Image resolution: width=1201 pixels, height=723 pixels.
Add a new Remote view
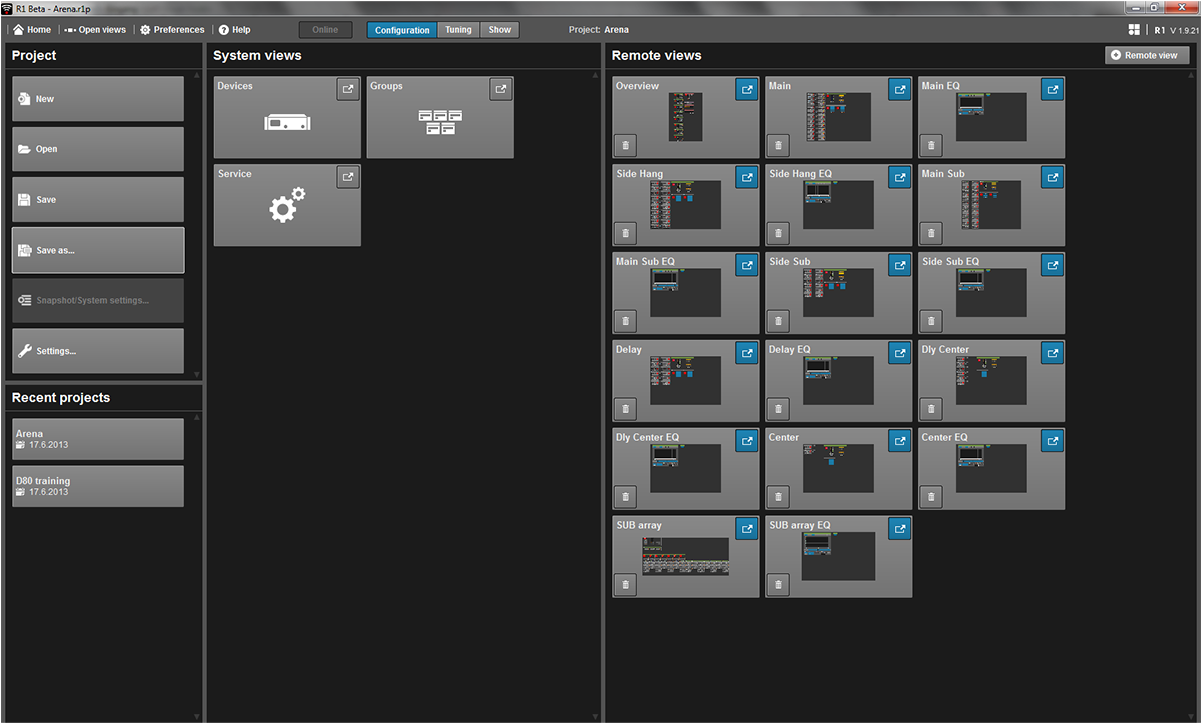pos(1147,55)
